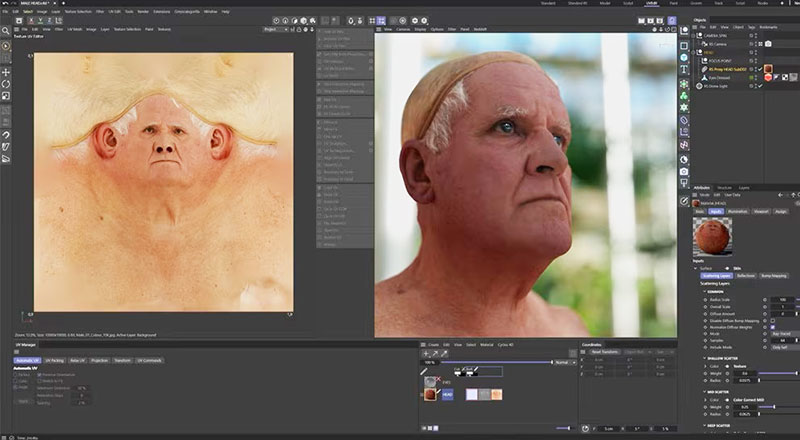Select the Scale tool in left toolbar

[x=6, y=96]
